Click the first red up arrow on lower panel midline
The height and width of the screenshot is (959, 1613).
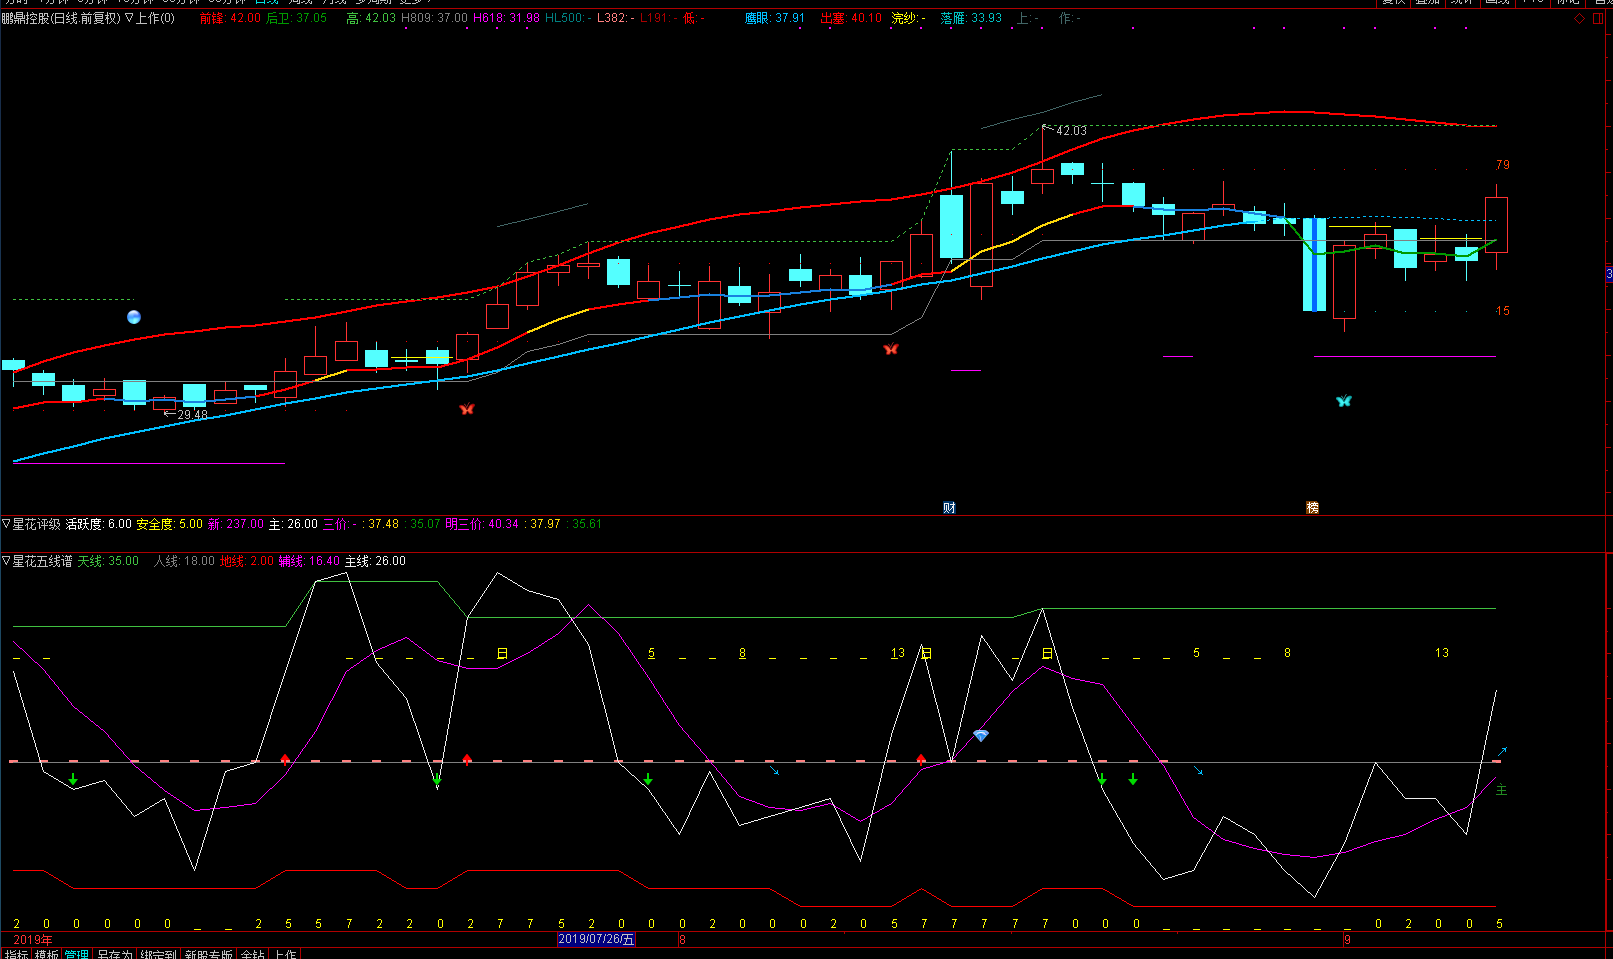[x=285, y=760]
